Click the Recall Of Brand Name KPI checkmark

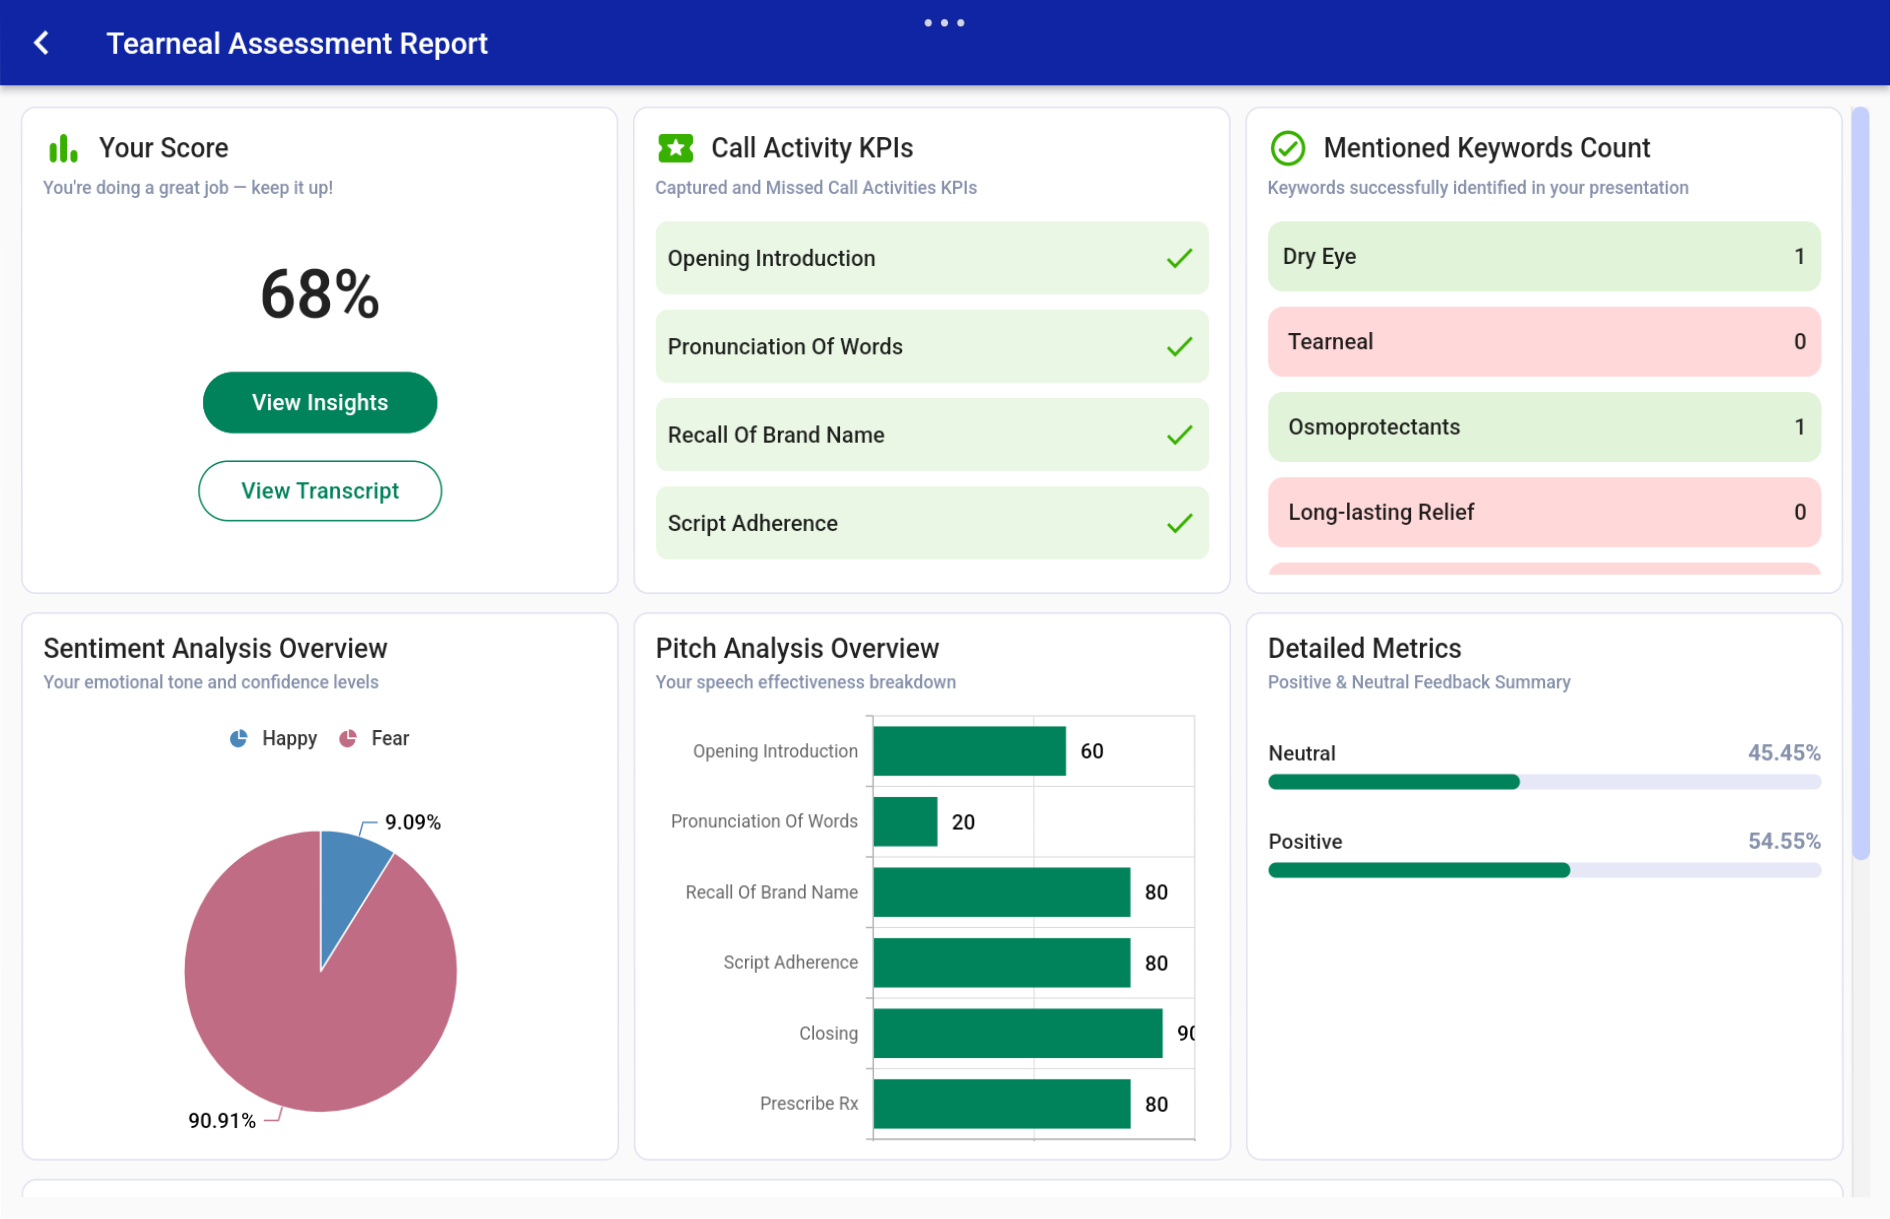[x=1179, y=435]
